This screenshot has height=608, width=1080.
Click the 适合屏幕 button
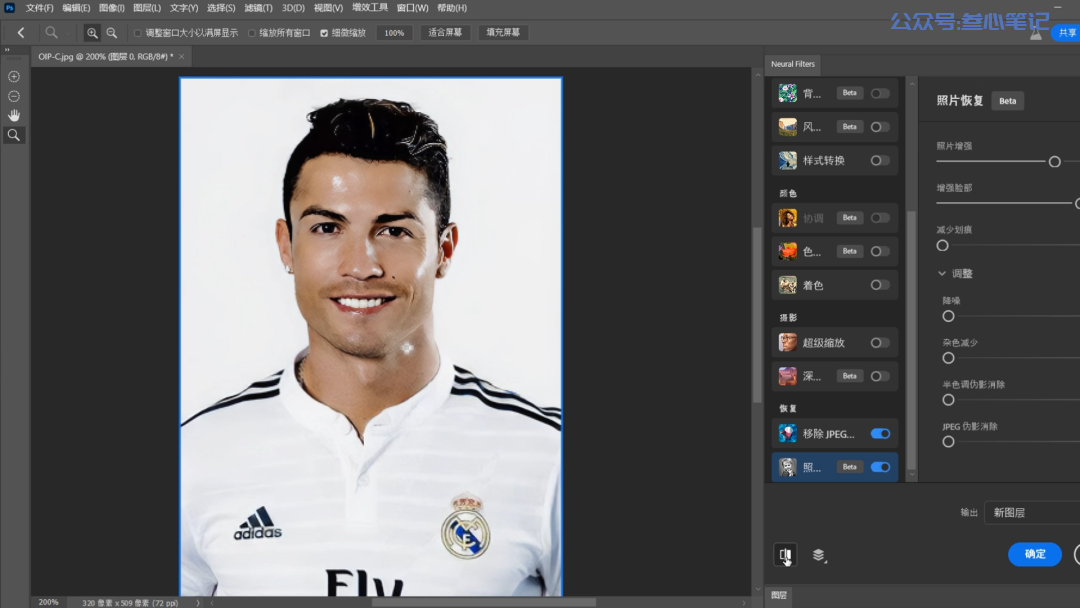coord(445,33)
